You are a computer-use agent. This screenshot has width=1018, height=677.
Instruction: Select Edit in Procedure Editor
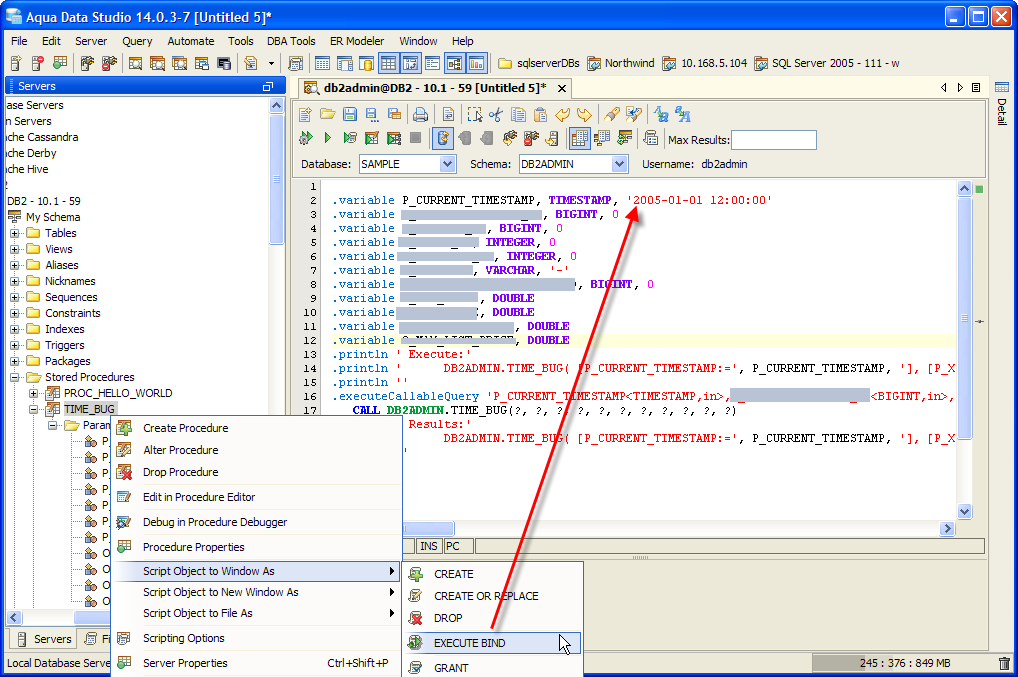tap(256, 497)
